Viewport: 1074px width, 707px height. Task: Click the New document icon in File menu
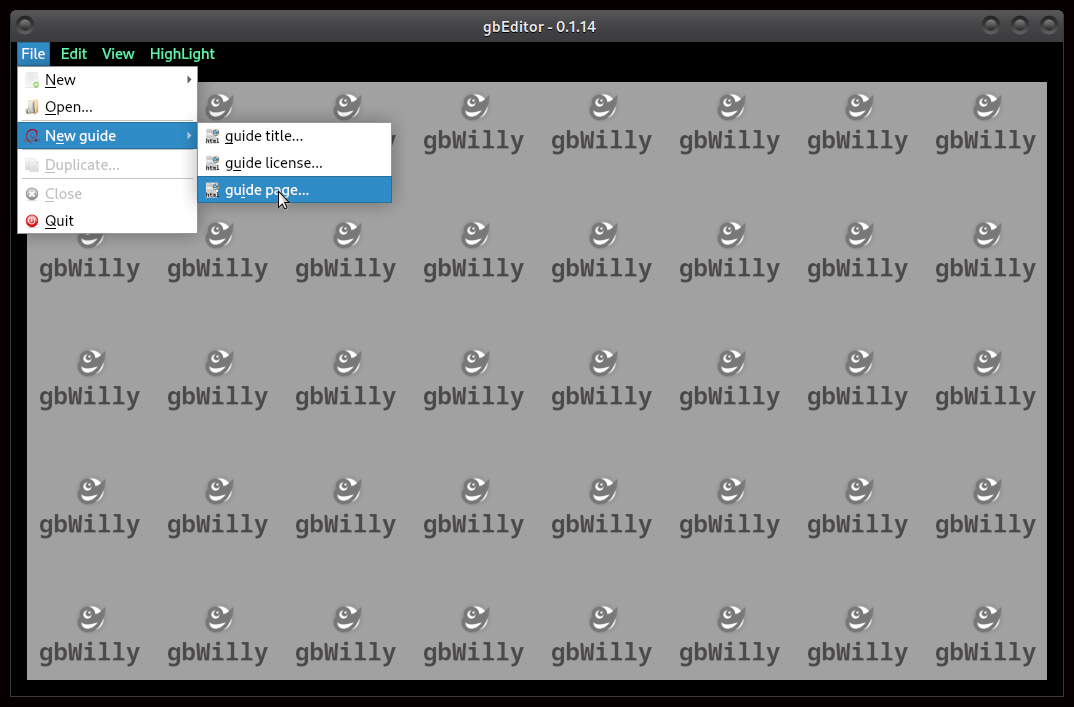[x=33, y=80]
